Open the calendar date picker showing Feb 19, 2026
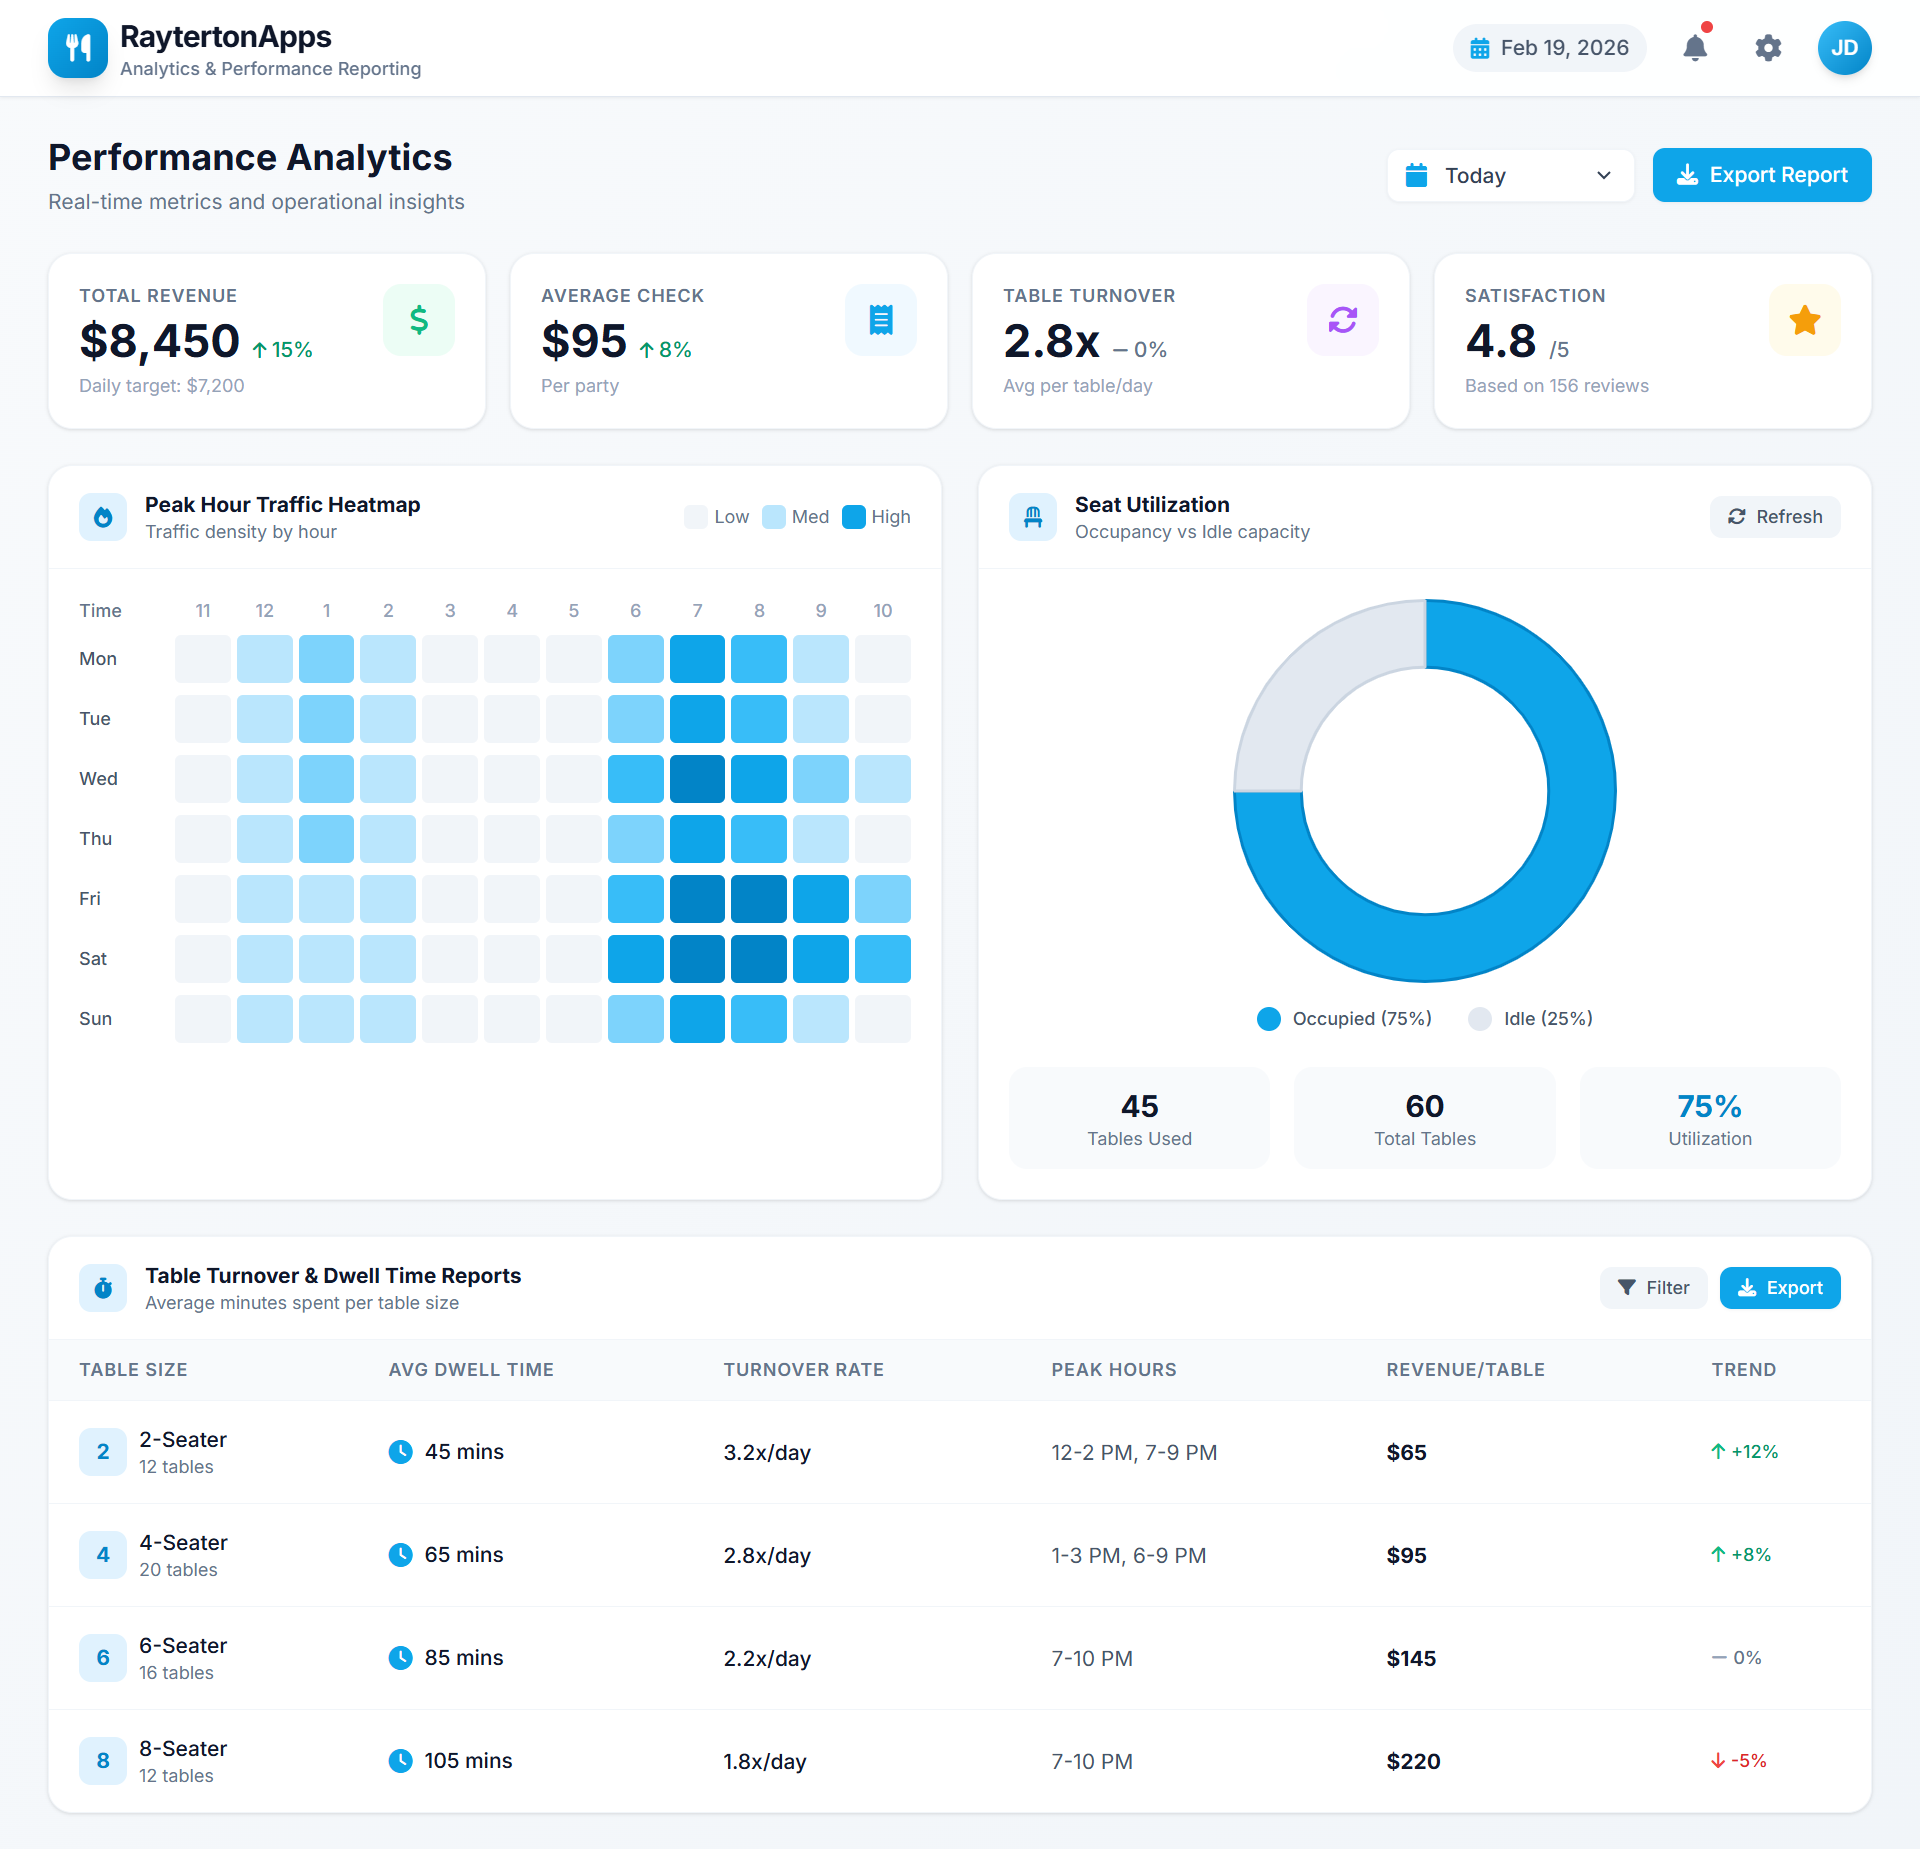This screenshot has width=1920, height=1849. click(1549, 47)
